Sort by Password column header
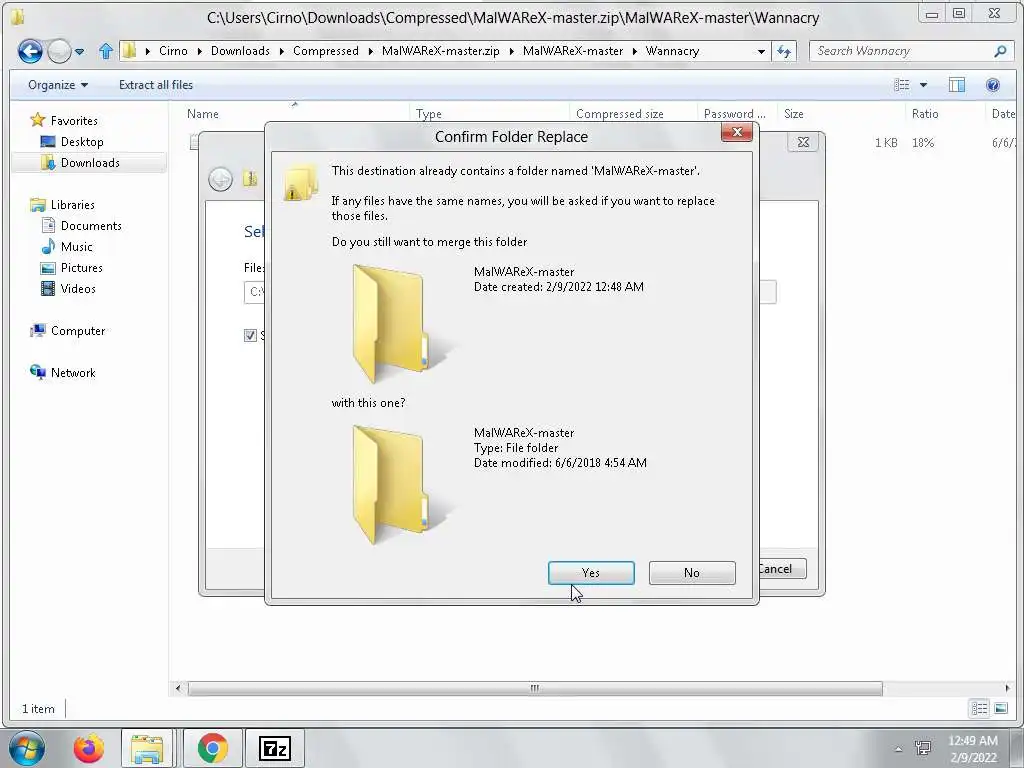 tap(734, 114)
